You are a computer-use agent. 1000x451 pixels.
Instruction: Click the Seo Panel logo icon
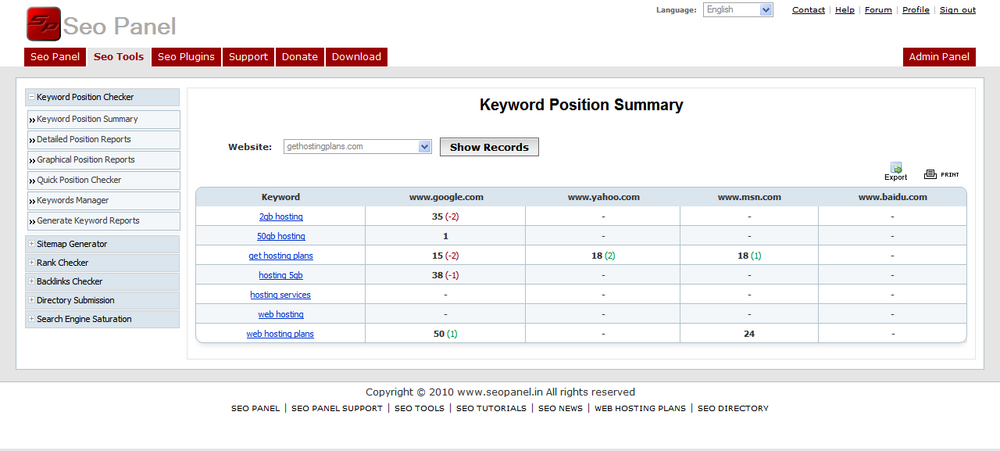(x=43, y=24)
